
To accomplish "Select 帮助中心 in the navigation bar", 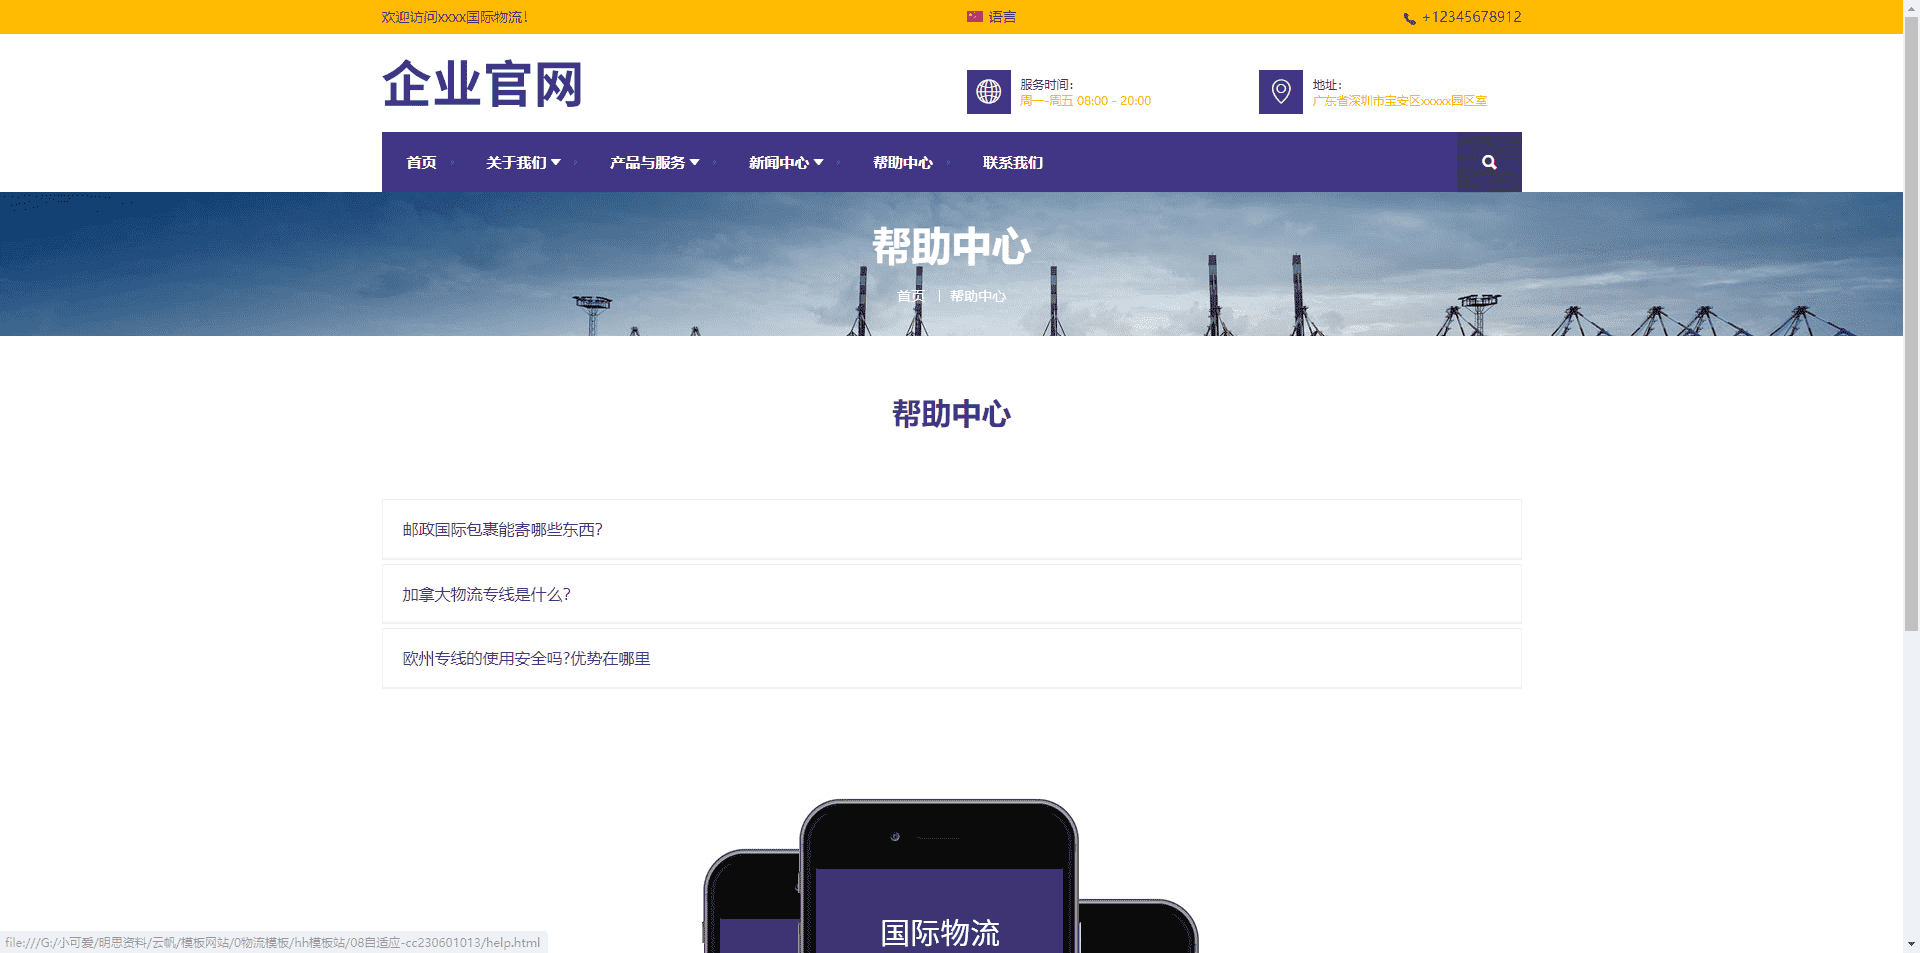I will pos(903,162).
